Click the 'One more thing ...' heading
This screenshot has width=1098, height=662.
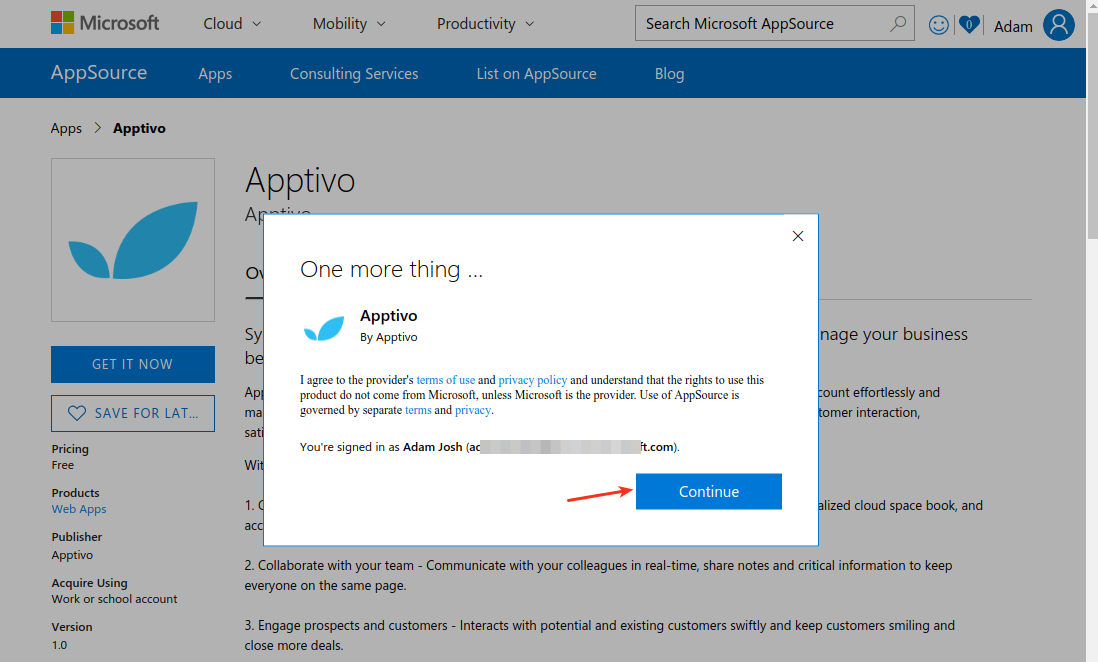tap(391, 269)
